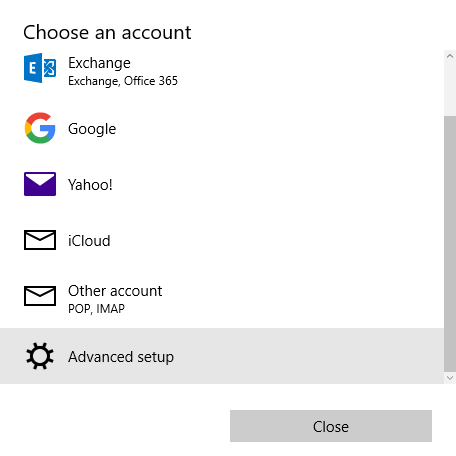Choose the purple Yahoo! envelope icon

tap(40, 184)
